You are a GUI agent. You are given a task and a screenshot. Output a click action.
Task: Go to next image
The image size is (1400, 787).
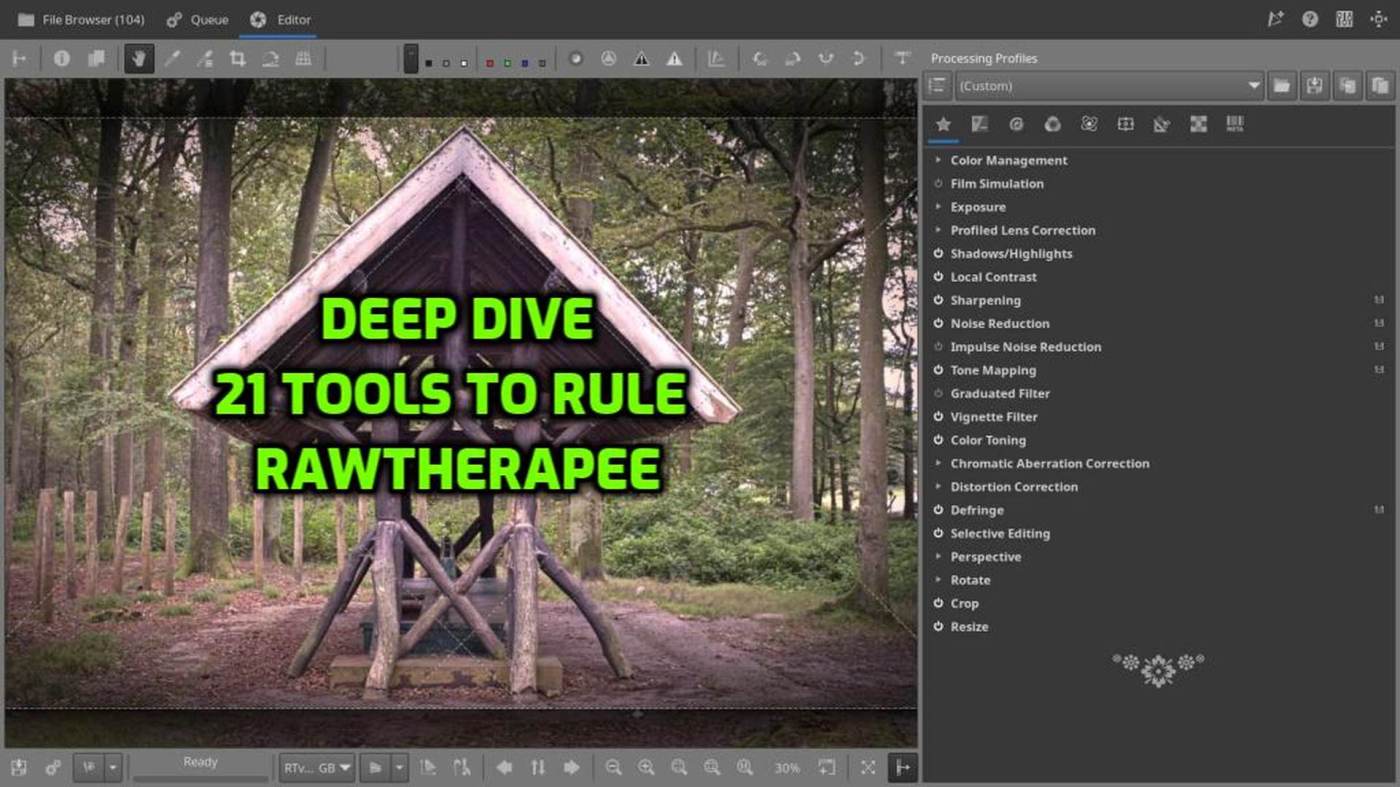tap(571, 767)
